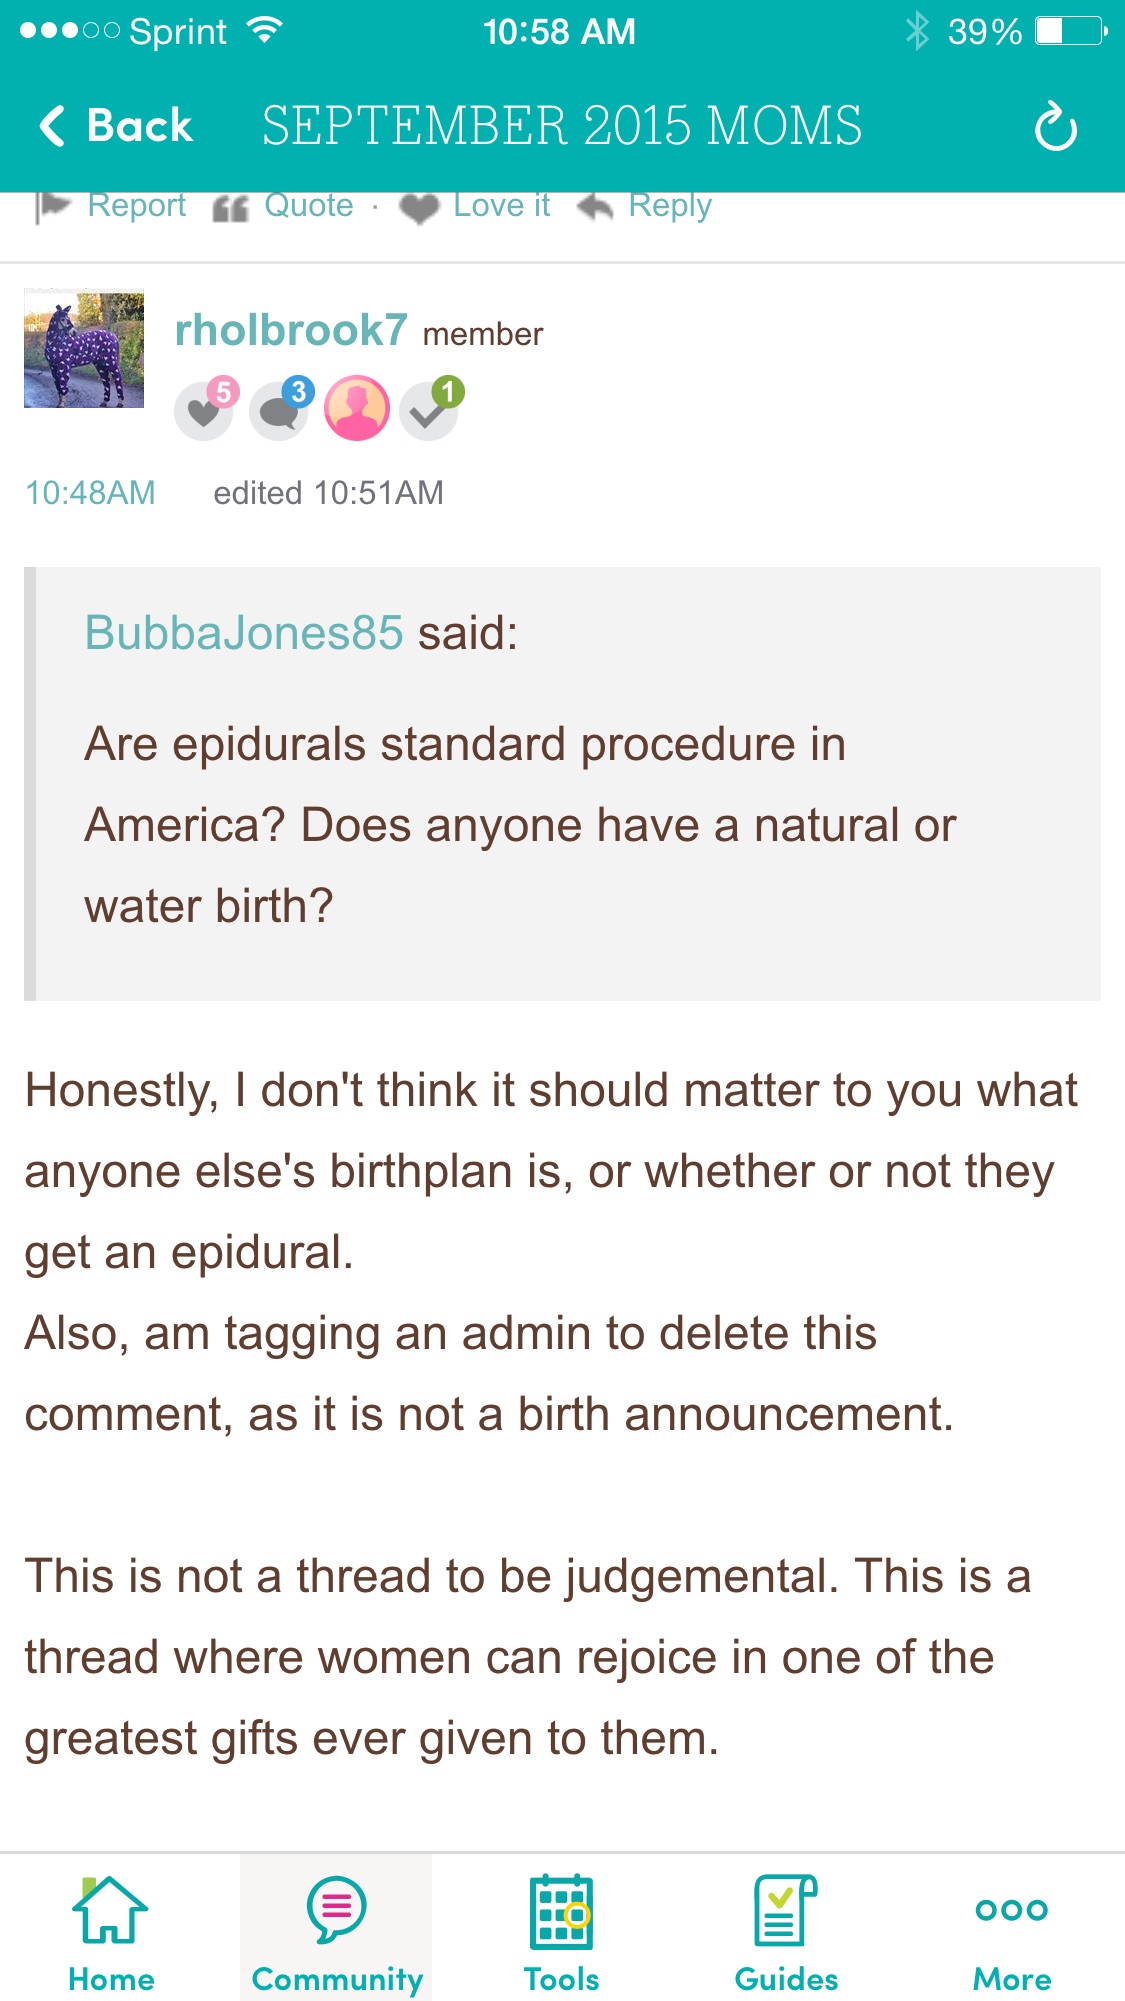Open BubbaJones85's profile from quote
Viewport: 1125px width, 2001px height.
[x=244, y=633]
